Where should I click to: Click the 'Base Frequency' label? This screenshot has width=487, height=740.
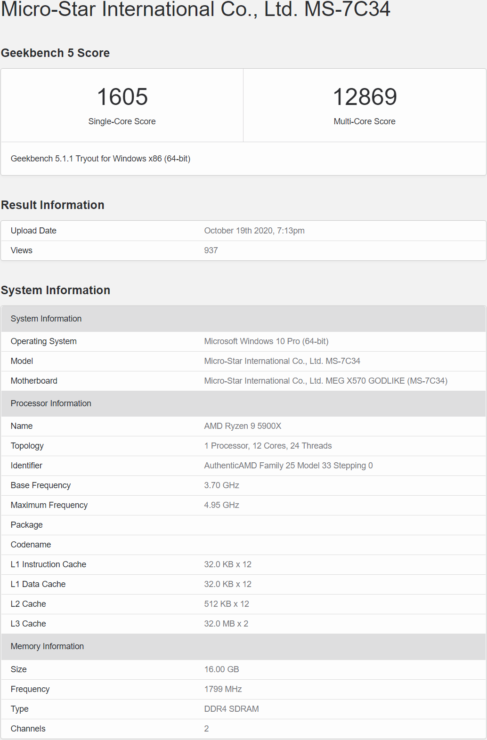pyautogui.click(x=41, y=486)
